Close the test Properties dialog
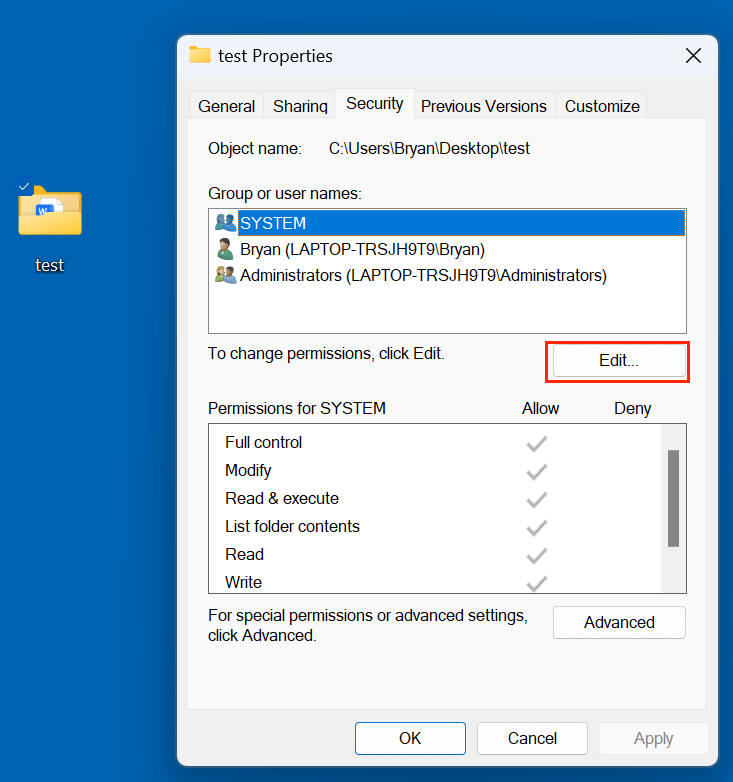The image size is (733, 782). tap(693, 55)
